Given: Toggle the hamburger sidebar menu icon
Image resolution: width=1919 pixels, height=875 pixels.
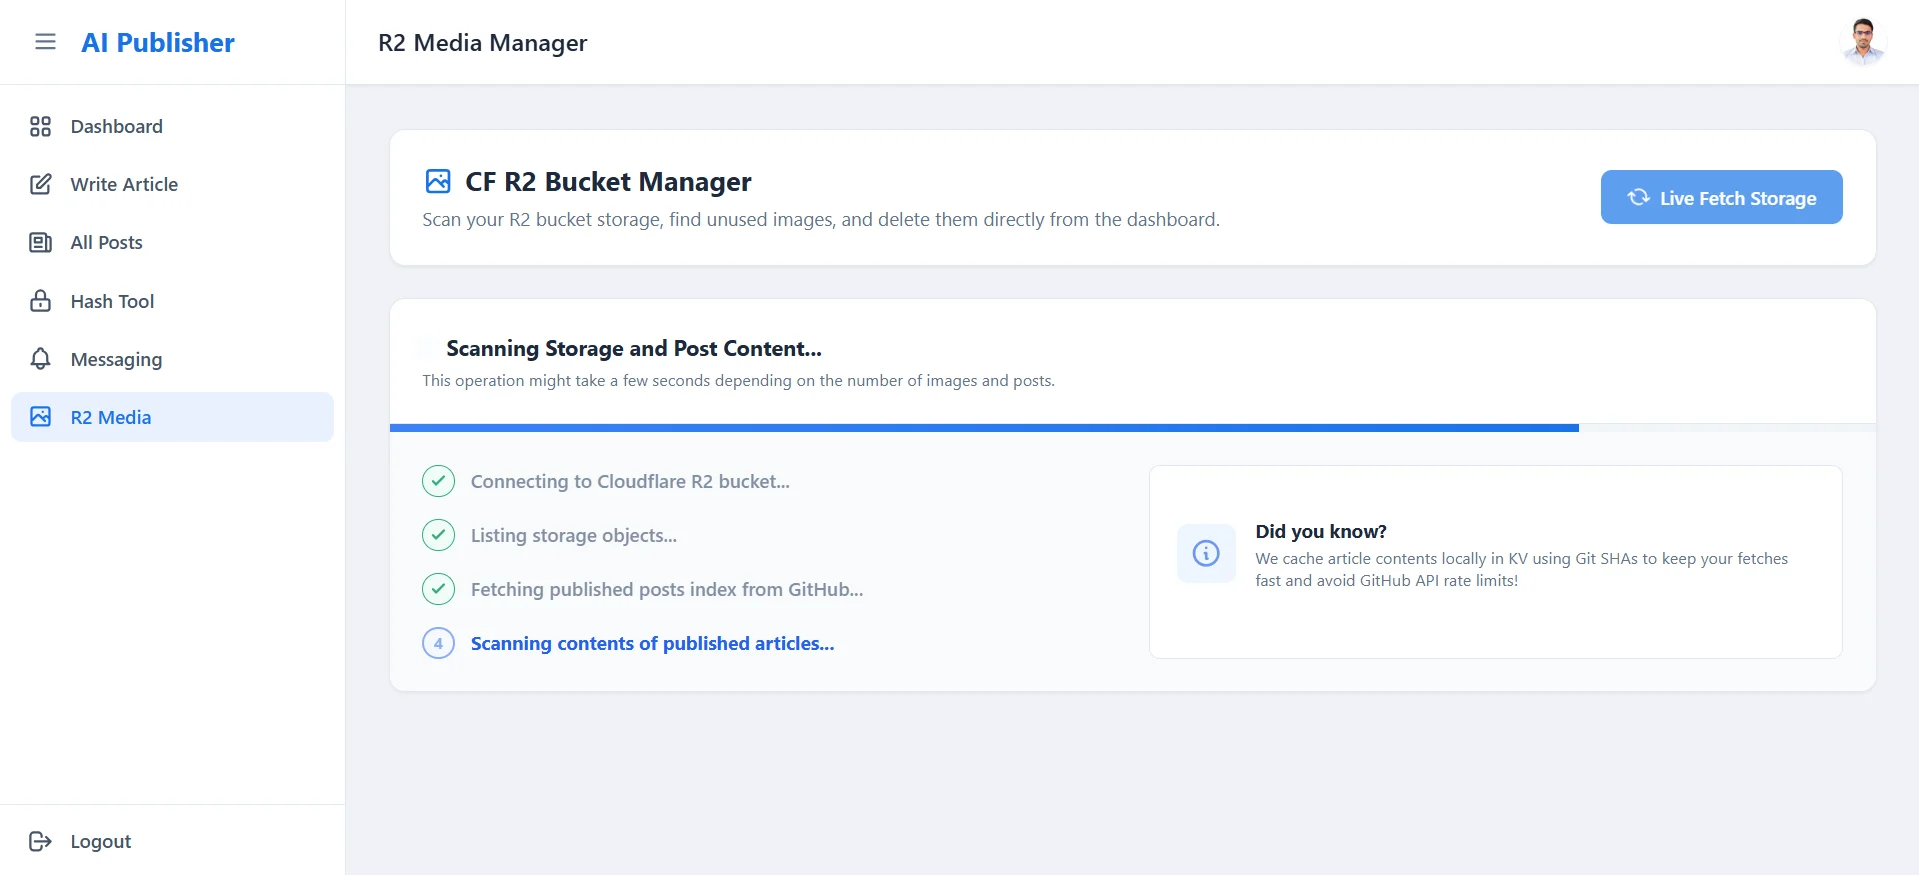Looking at the screenshot, I should (x=45, y=42).
